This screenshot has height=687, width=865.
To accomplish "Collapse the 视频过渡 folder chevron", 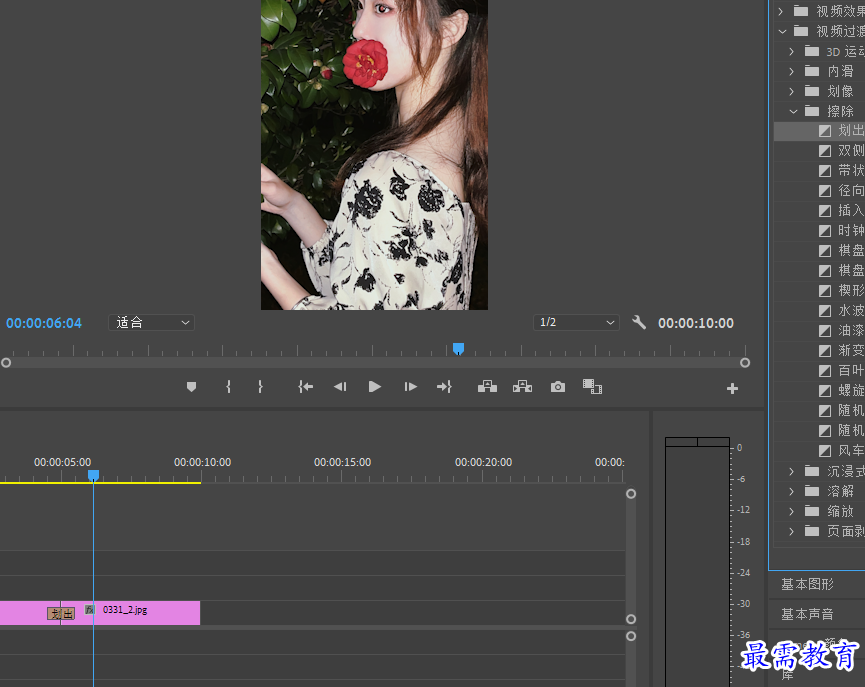I will tap(782, 31).
